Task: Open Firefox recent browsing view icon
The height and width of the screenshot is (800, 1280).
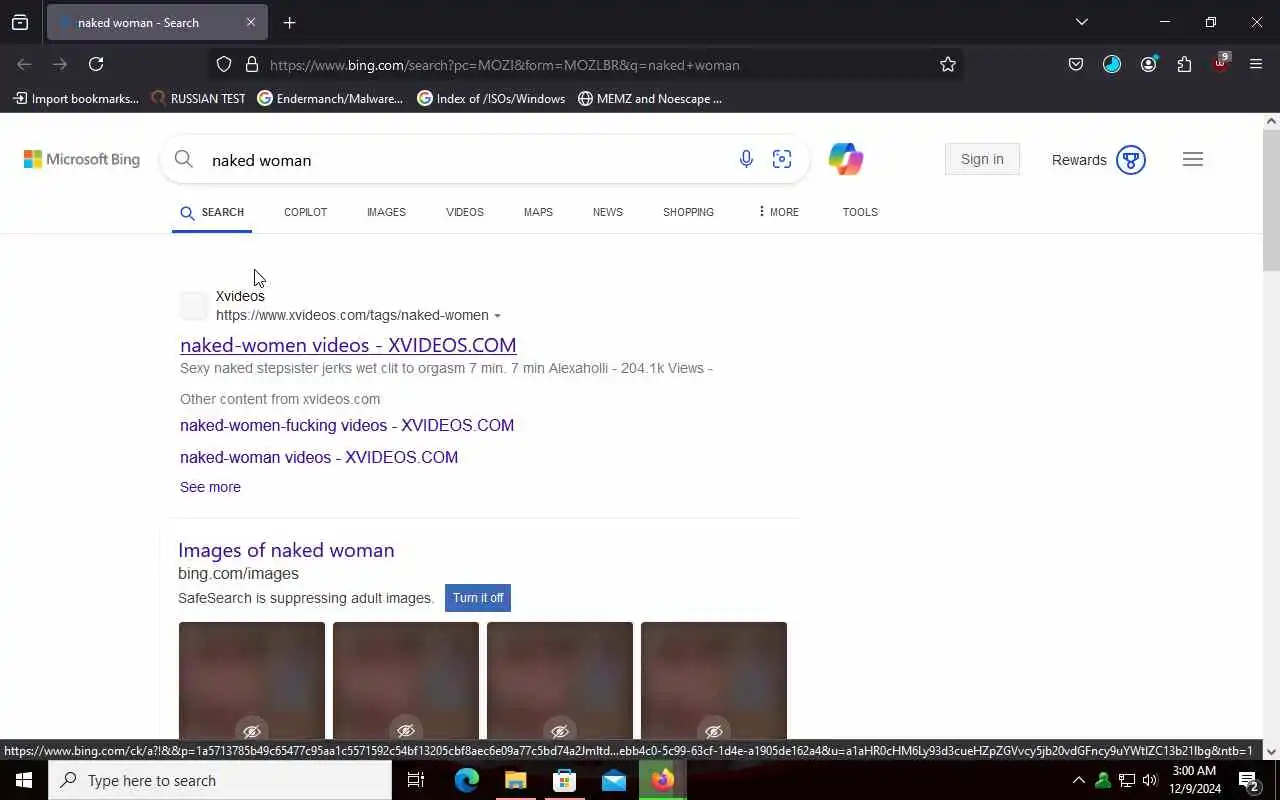Action: (x=20, y=22)
